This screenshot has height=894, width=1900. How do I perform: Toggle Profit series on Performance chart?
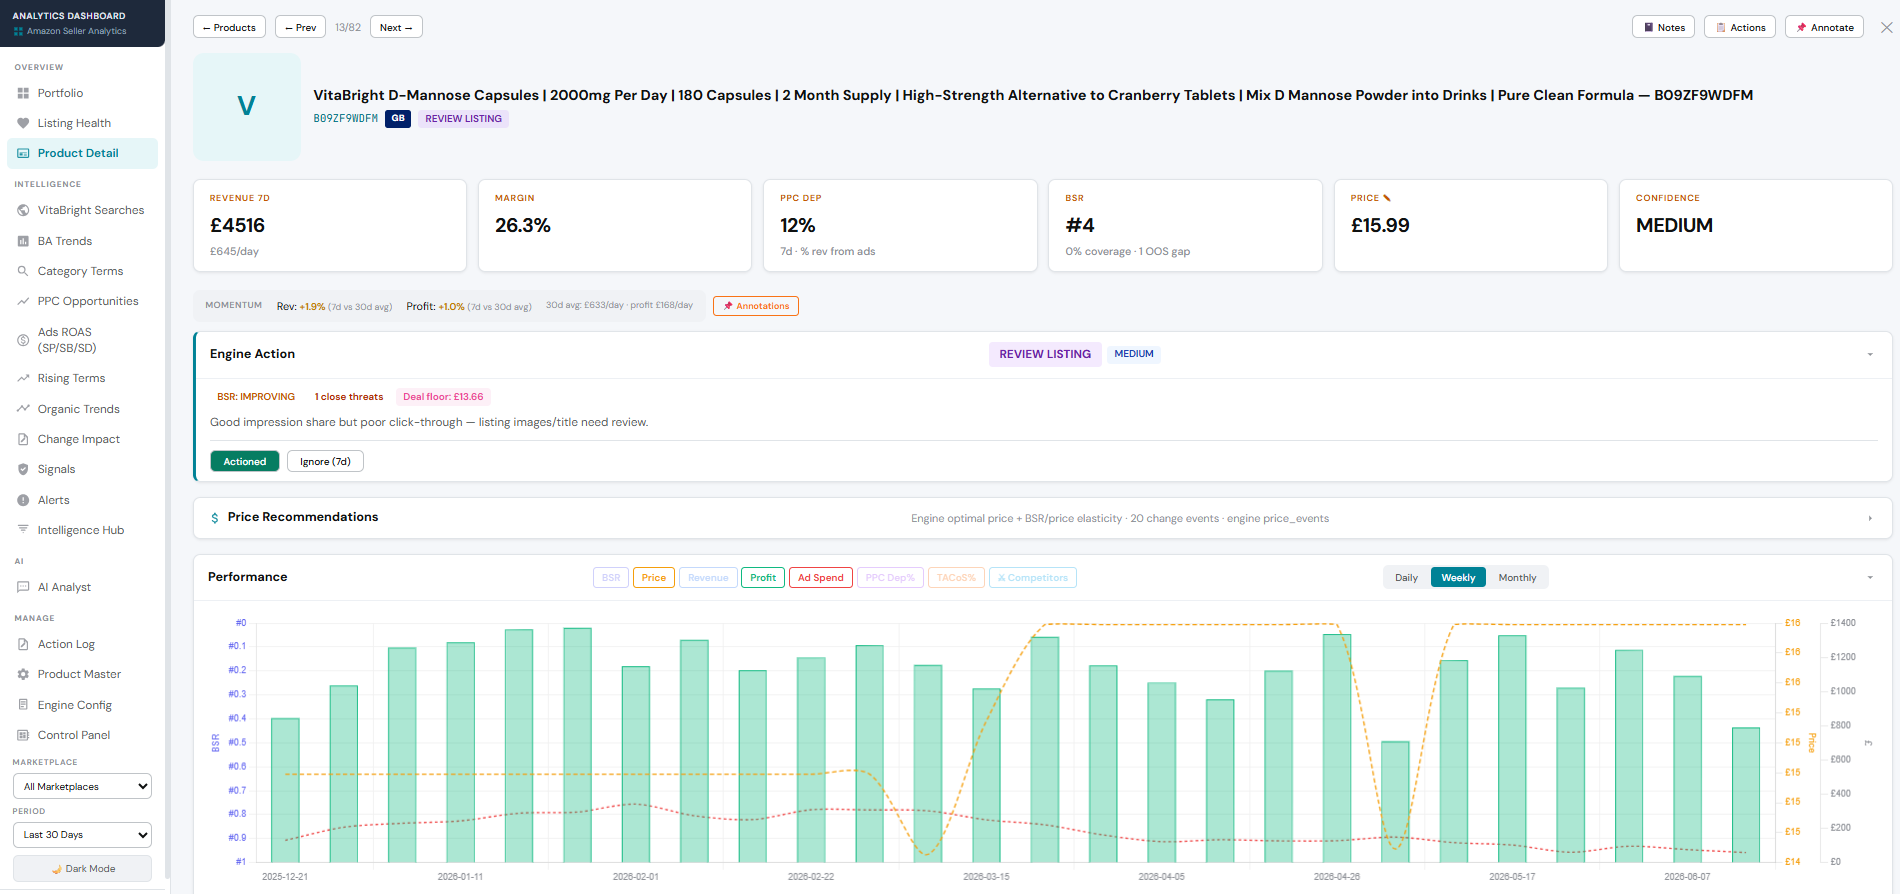coord(763,578)
